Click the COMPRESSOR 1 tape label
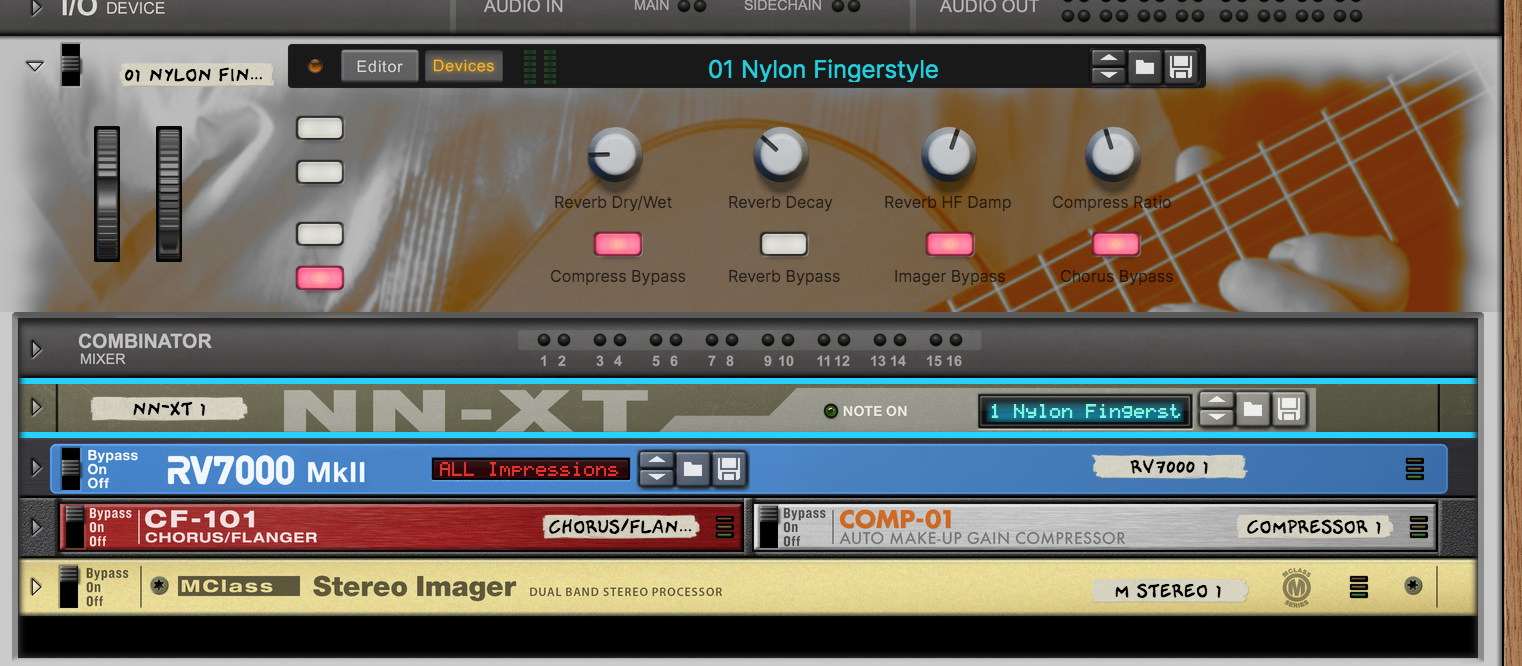The width and height of the screenshot is (1522, 666). 1313,526
